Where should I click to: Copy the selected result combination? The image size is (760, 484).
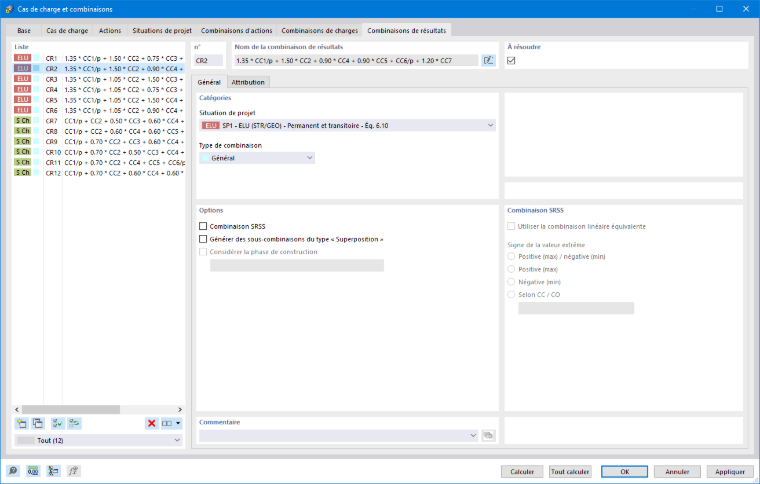click(x=38, y=423)
